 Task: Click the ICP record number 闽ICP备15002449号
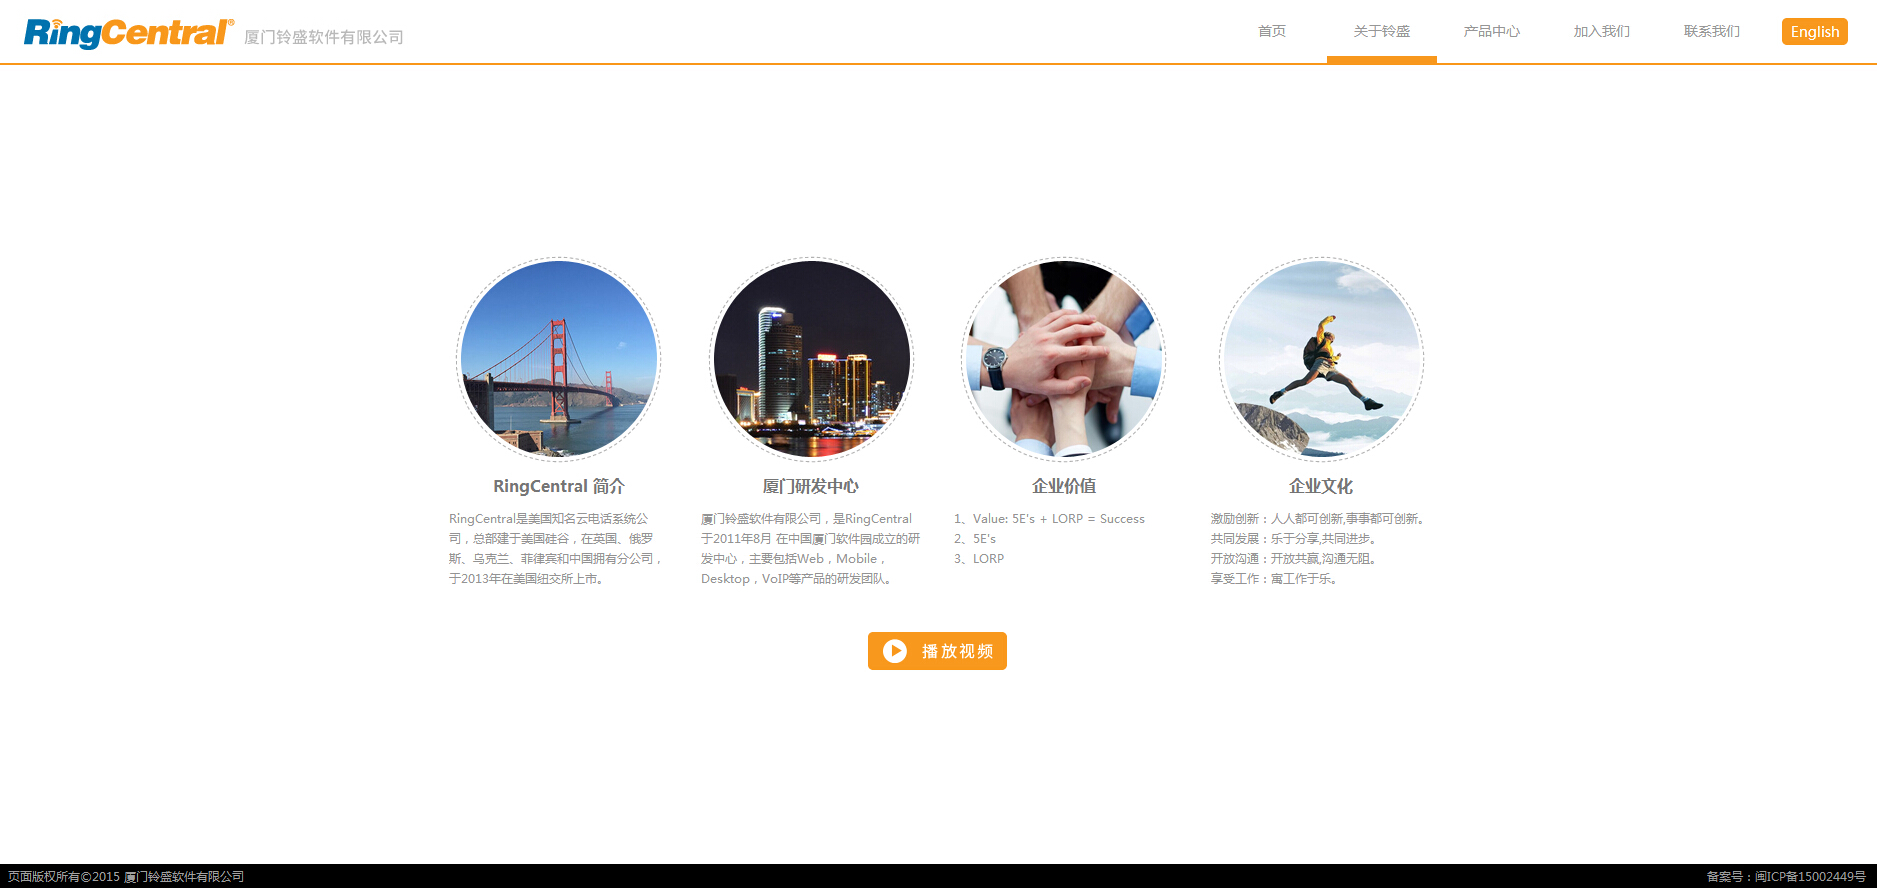1810,877
